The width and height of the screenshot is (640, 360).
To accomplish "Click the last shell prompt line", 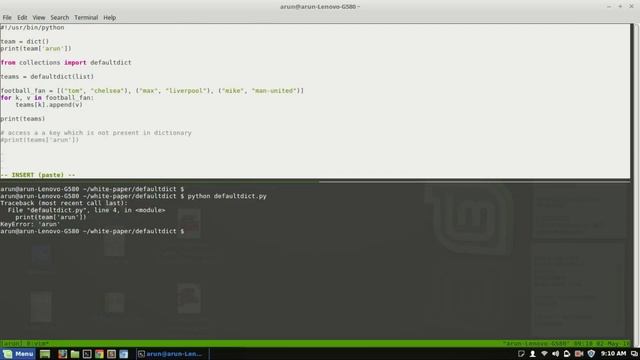I will pos(92,231).
